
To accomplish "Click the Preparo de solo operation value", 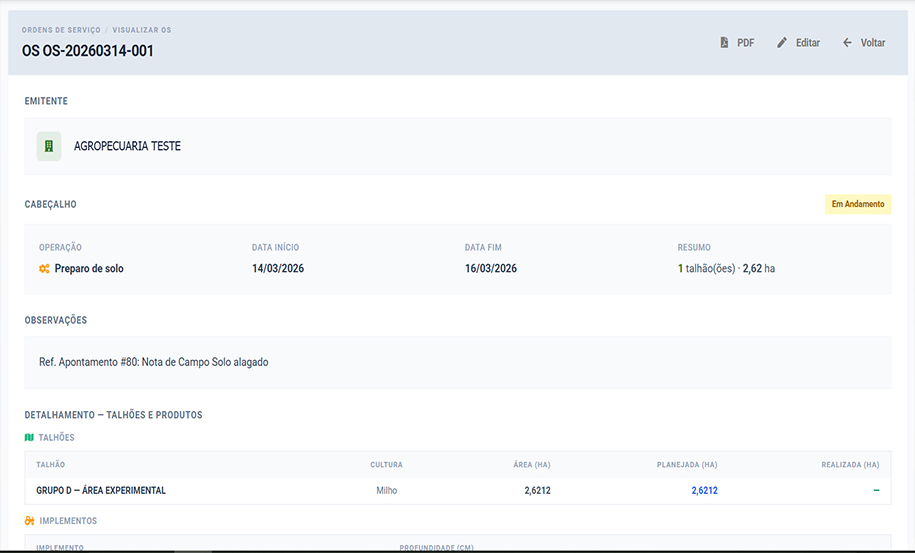I will (x=89, y=269).
